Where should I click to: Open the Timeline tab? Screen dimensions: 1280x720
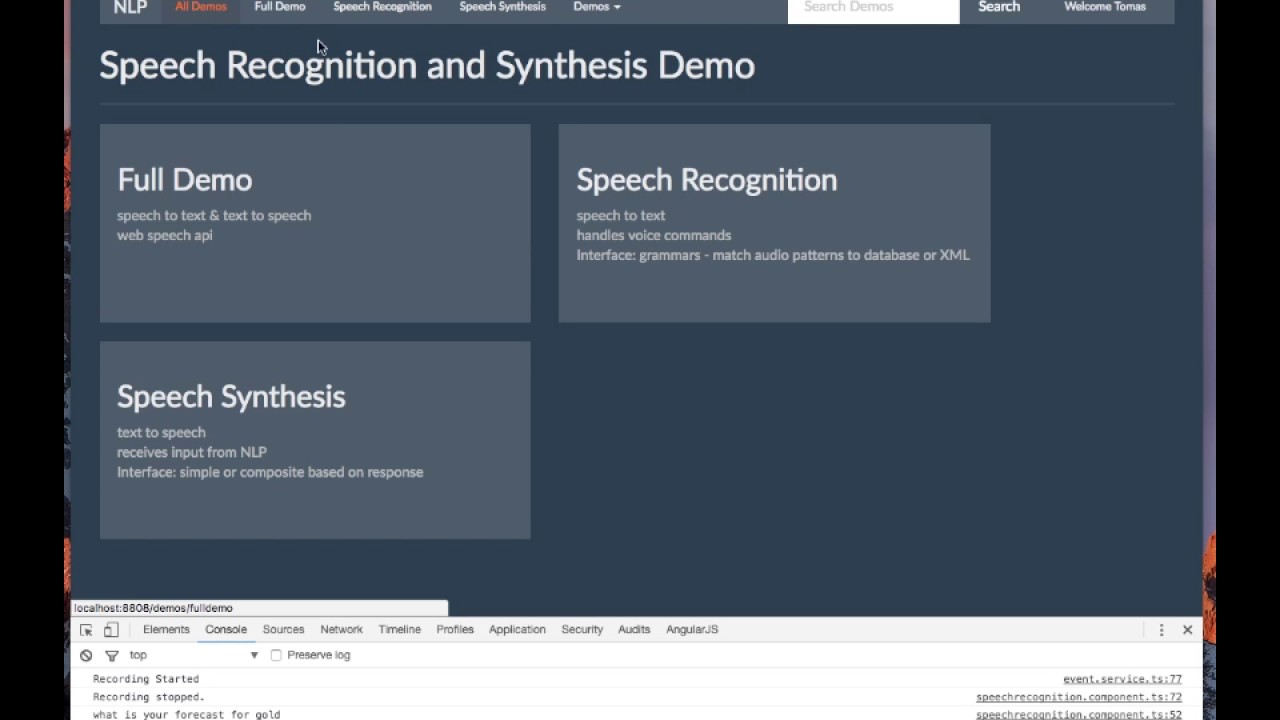point(399,629)
